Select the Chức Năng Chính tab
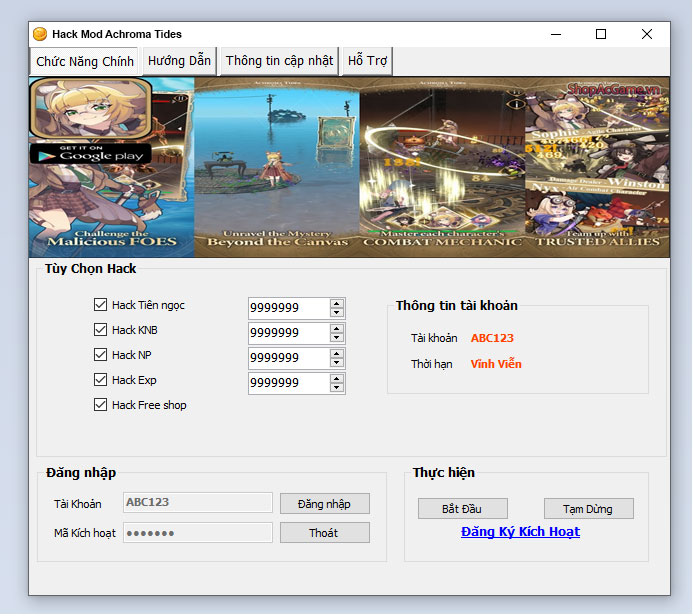 (84, 61)
